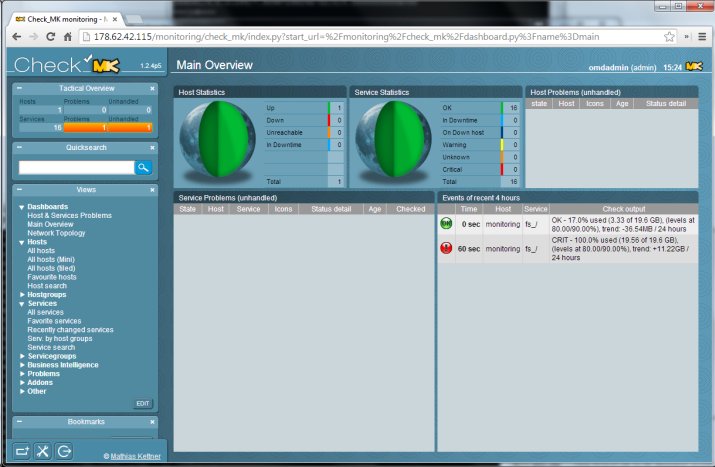Click the add snapin icon in the sidebar footer
This screenshot has width=715, height=467.
coord(21,451)
